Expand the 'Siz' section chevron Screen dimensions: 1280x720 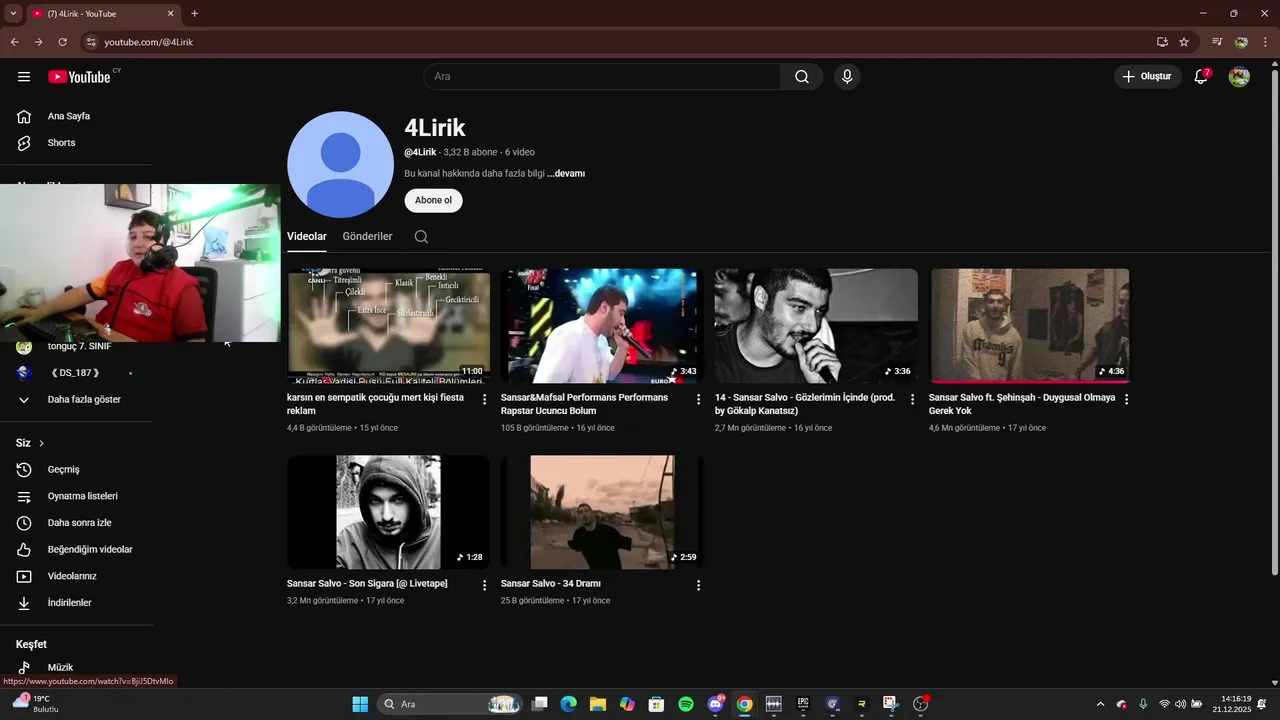coord(41,443)
